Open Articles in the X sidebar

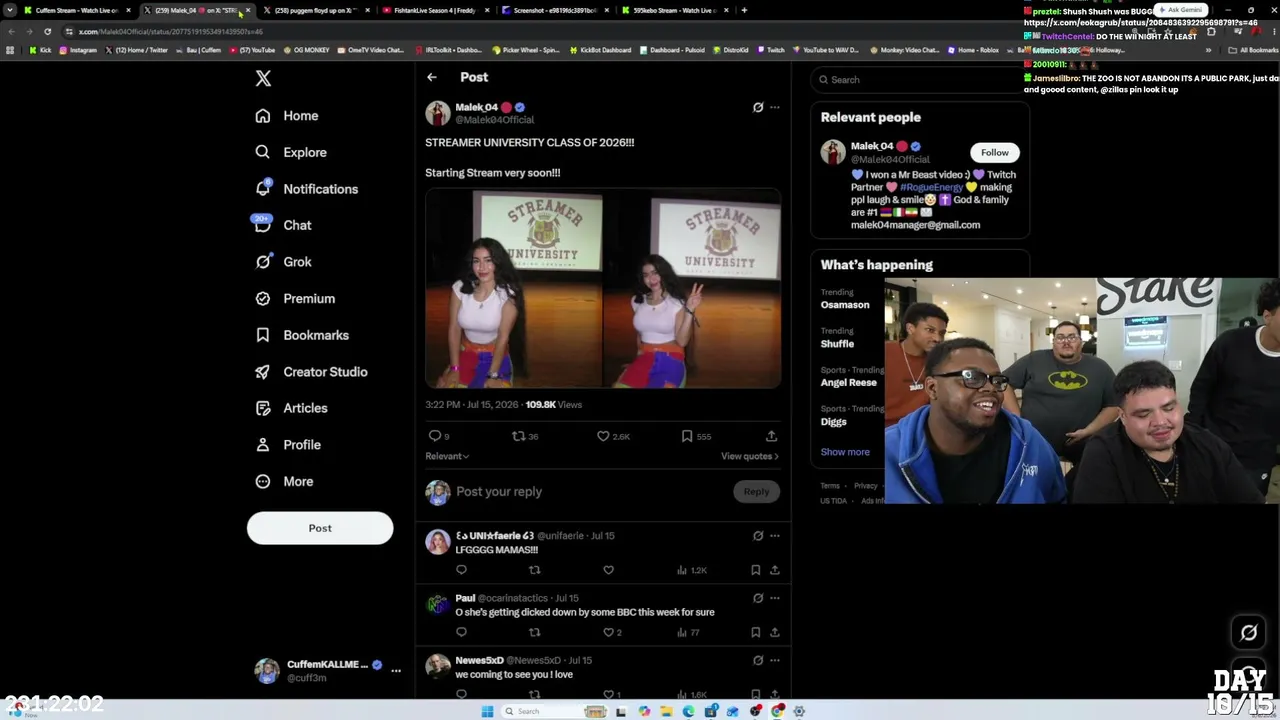click(291, 408)
